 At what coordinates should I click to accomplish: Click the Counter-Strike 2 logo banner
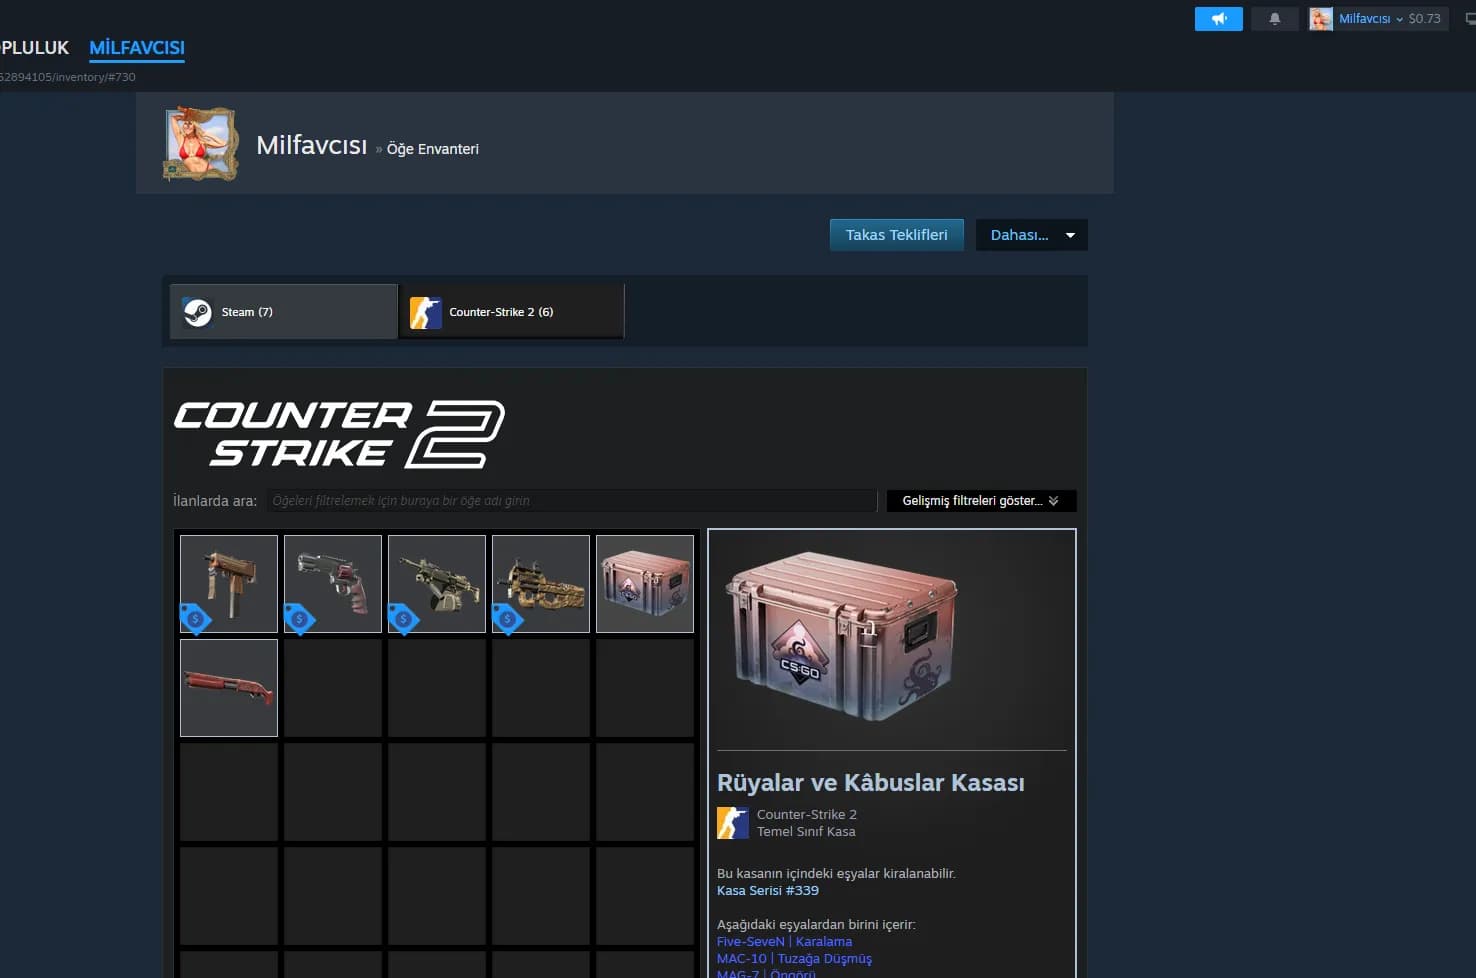point(339,434)
